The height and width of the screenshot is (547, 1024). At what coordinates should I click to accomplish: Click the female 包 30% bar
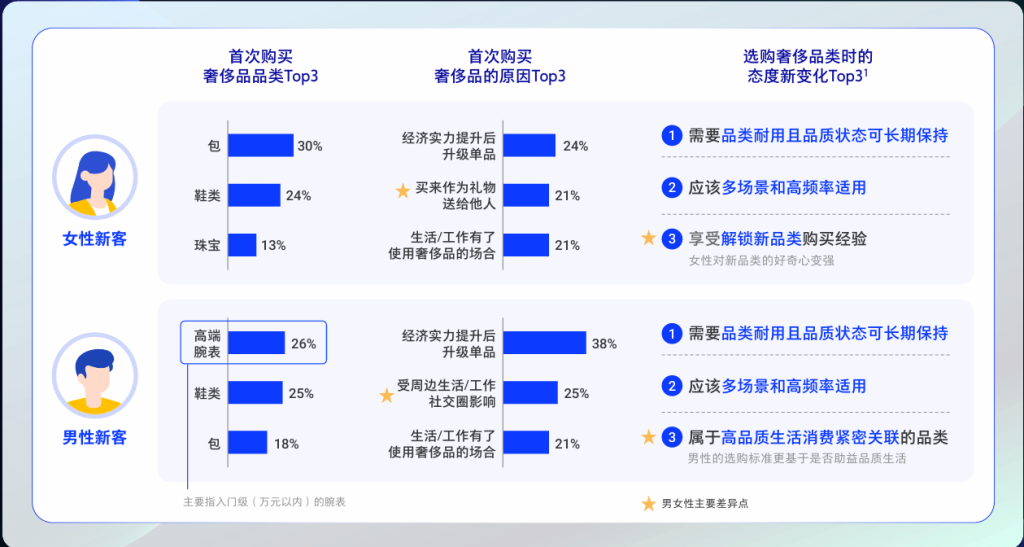pos(260,146)
